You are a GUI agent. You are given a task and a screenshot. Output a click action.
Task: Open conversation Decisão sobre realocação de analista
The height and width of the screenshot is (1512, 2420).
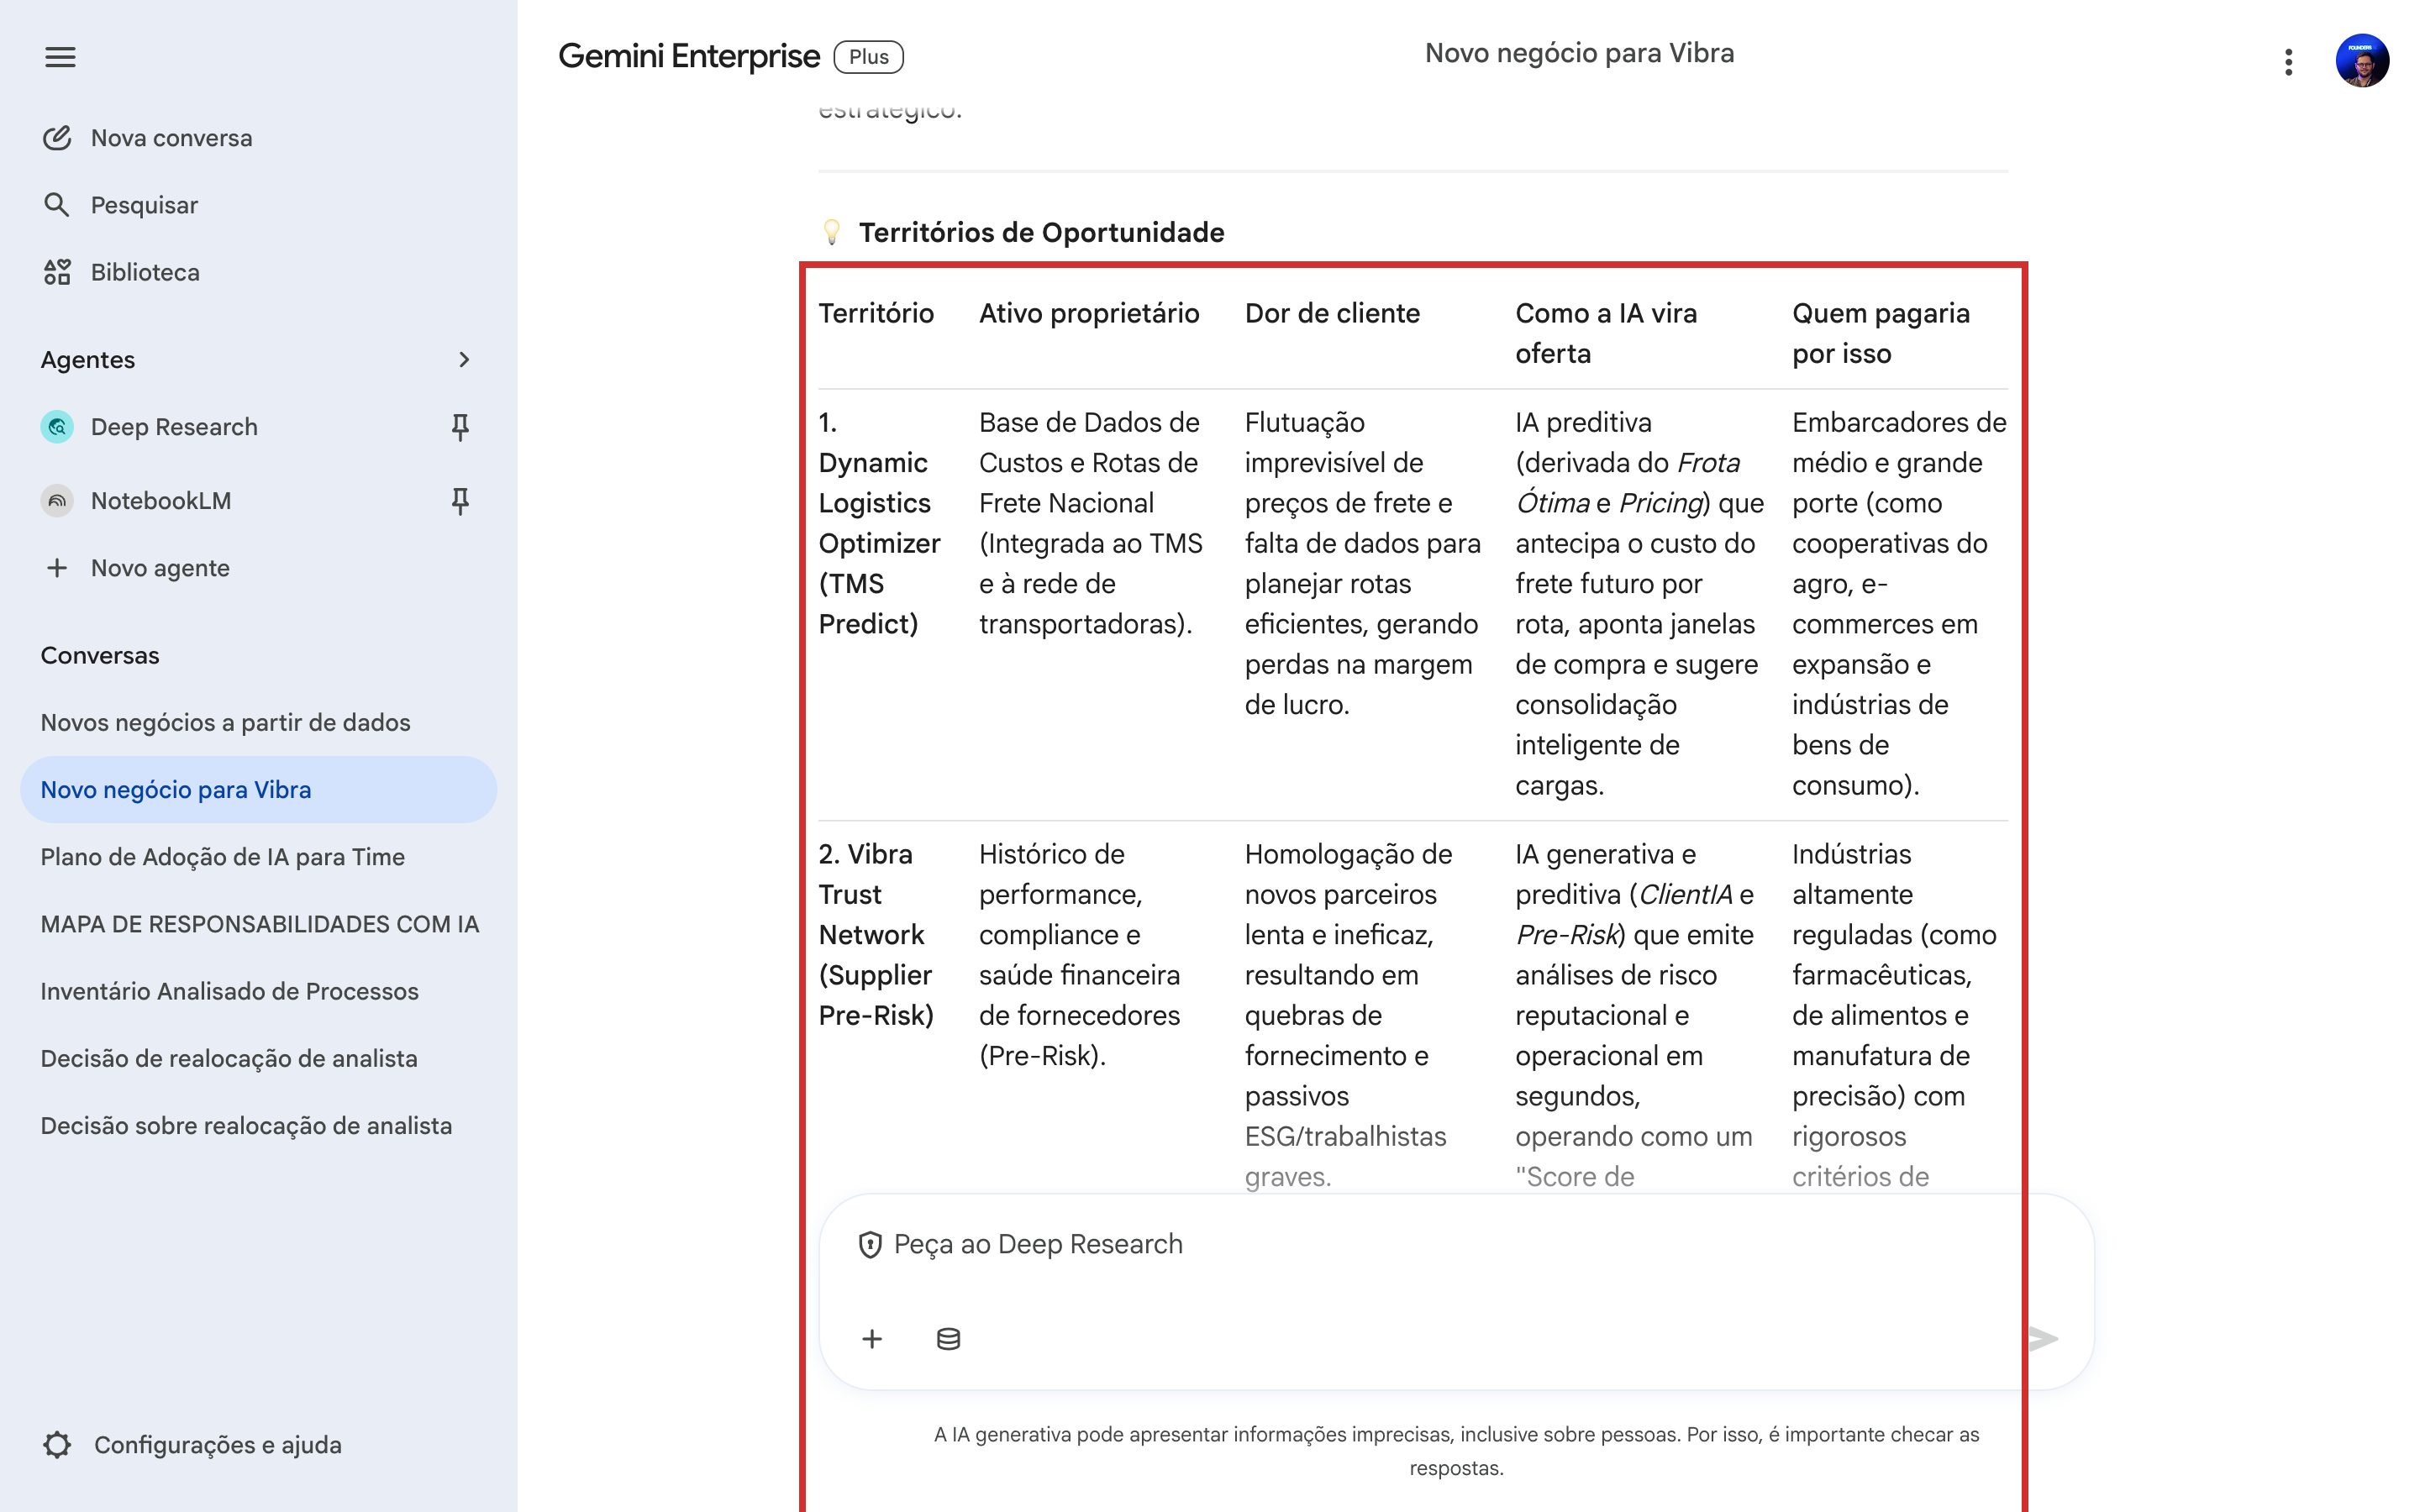tap(246, 1125)
